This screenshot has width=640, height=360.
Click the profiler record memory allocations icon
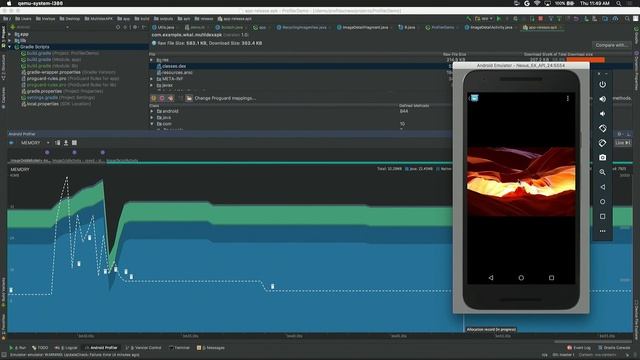tap(74, 143)
